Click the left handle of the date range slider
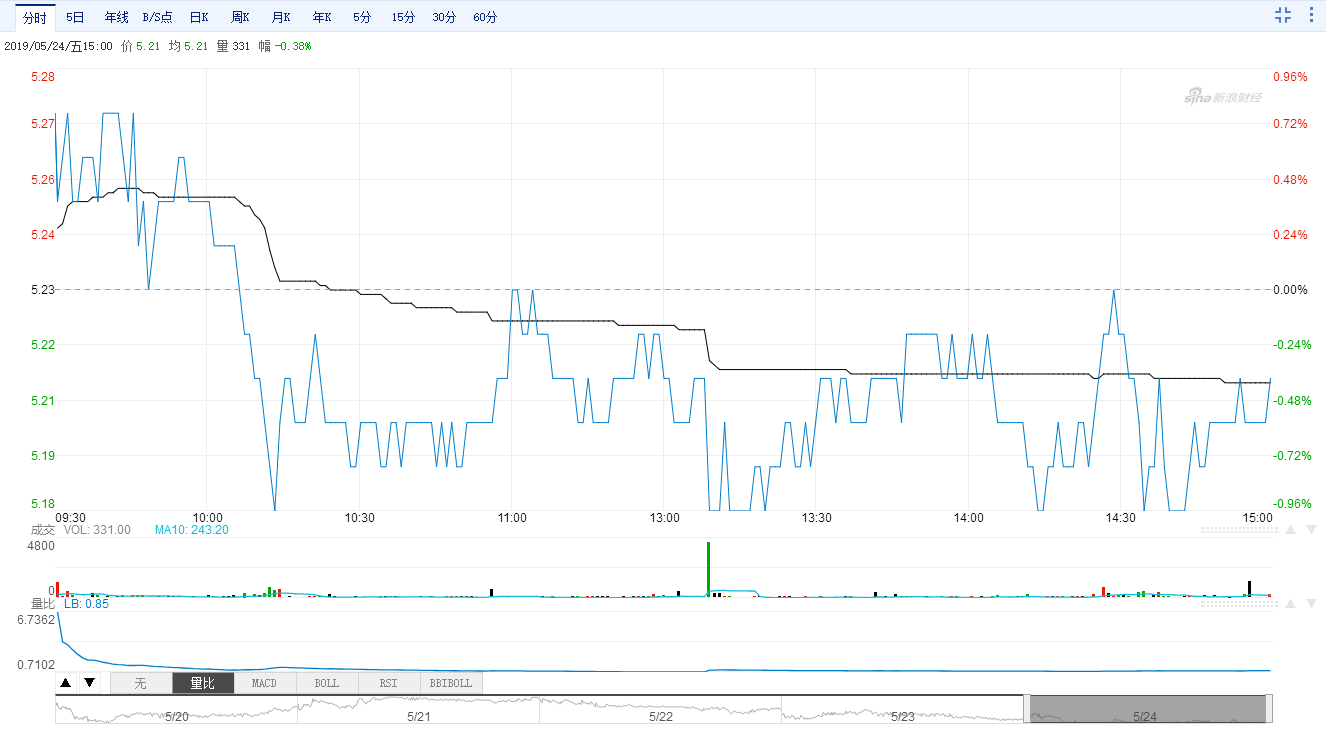Image resolution: width=1326 pixels, height=753 pixels. (1027, 708)
